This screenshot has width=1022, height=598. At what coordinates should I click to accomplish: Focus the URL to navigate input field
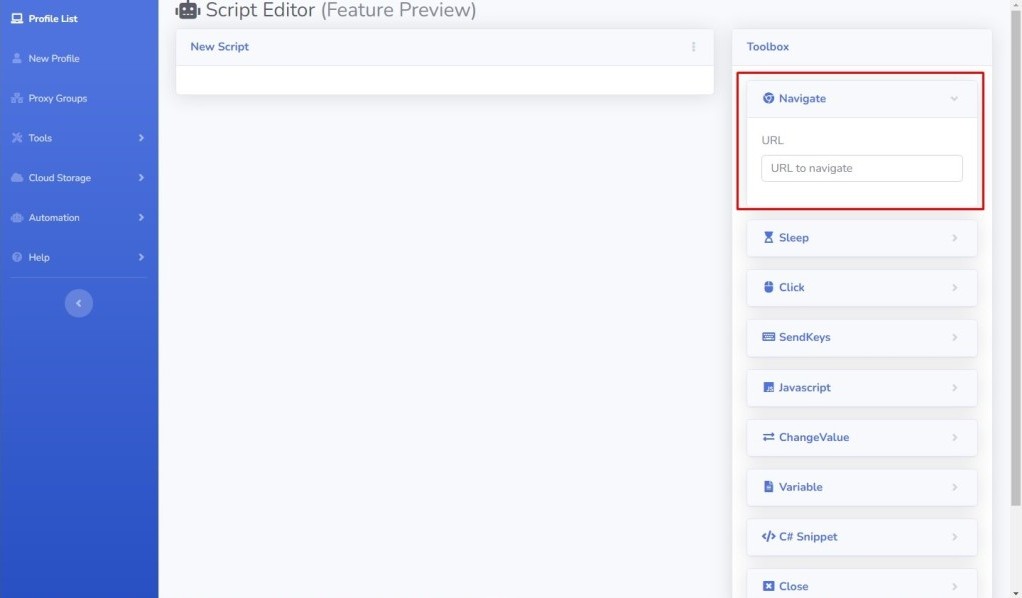click(862, 168)
